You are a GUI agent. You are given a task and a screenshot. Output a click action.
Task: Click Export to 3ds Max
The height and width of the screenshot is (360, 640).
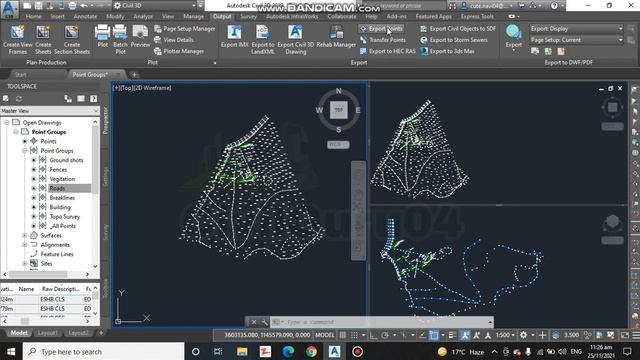[x=447, y=51]
